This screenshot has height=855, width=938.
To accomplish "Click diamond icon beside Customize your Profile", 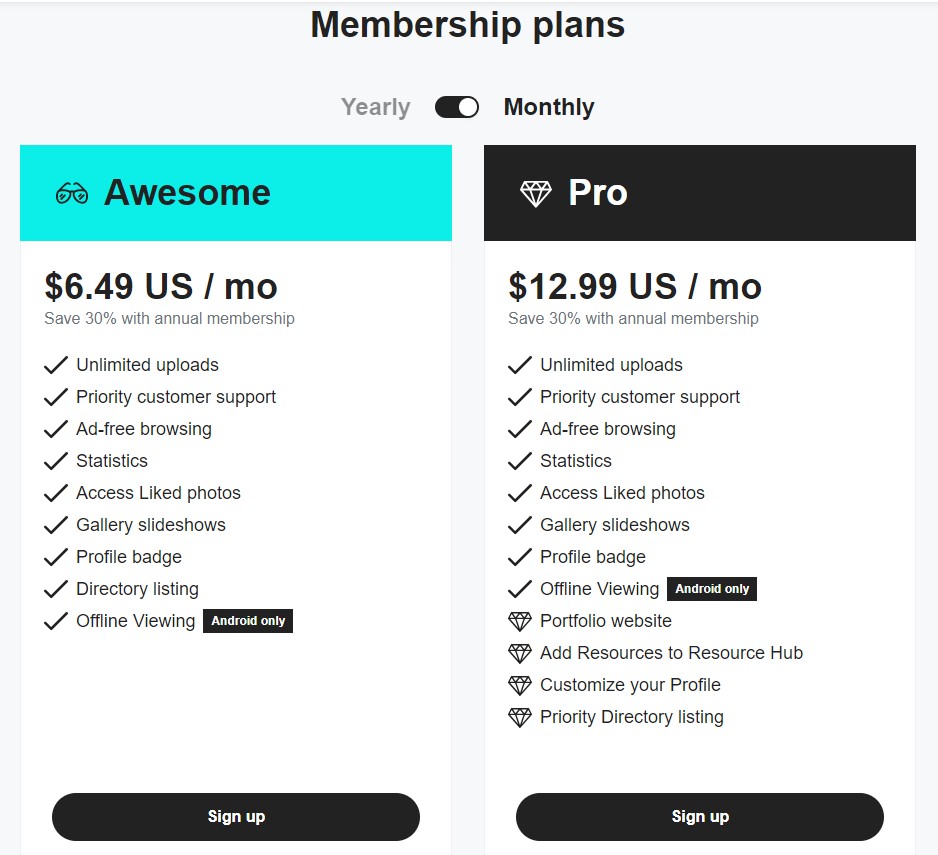I will click(x=520, y=685).
